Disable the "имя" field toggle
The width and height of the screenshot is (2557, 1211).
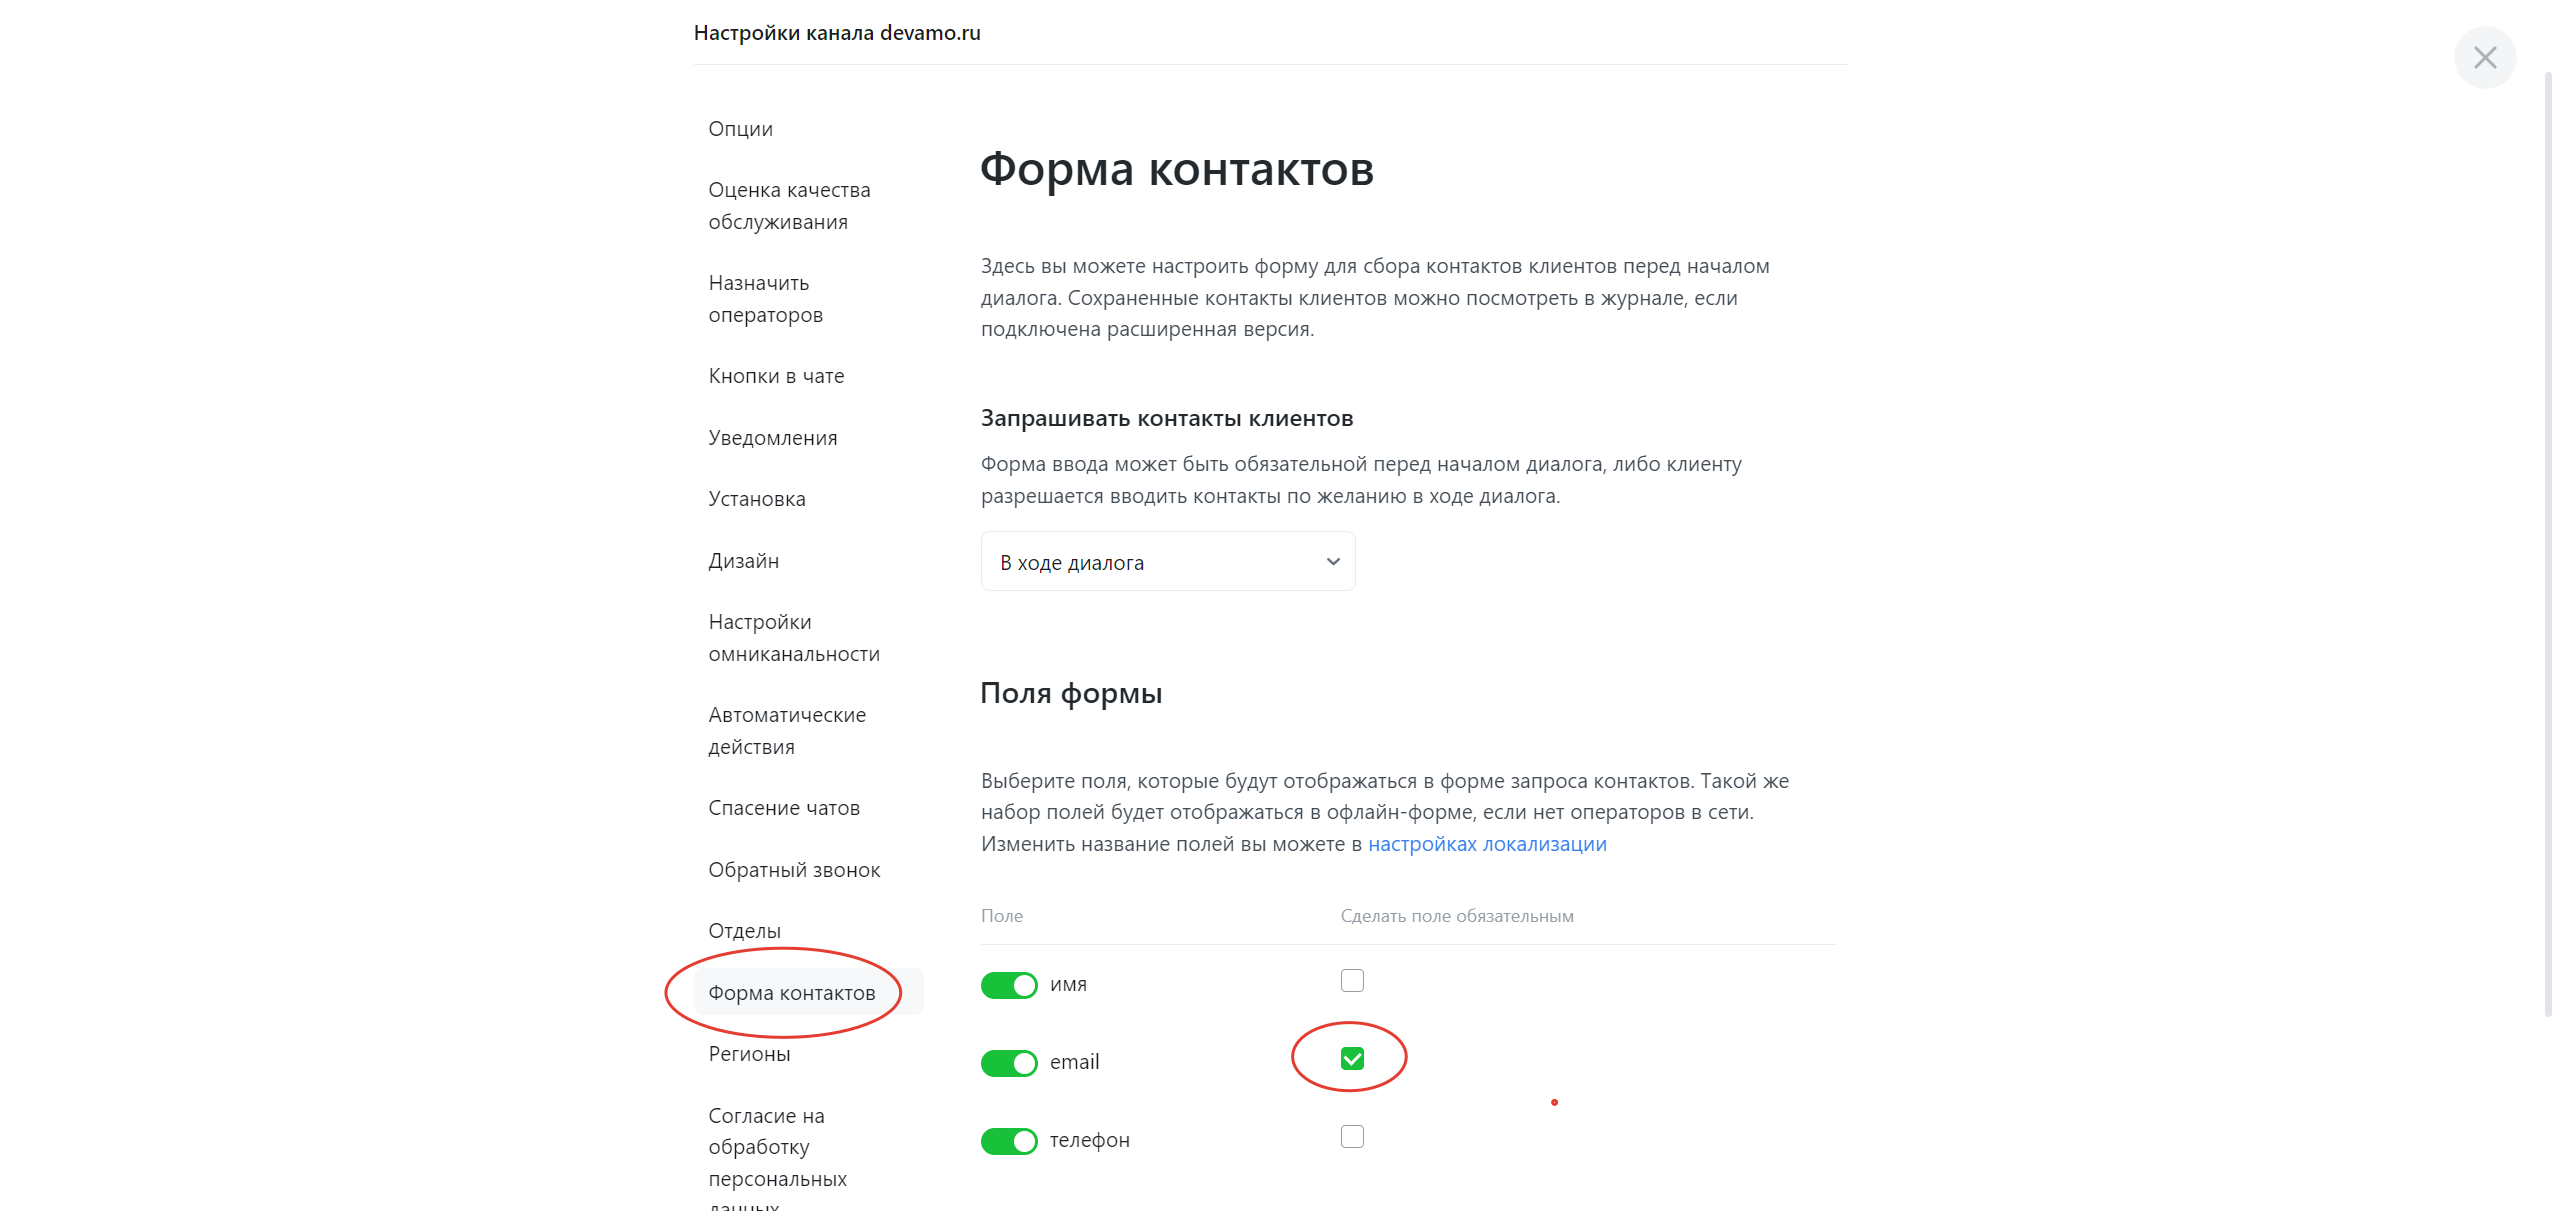click(1010, 984)
